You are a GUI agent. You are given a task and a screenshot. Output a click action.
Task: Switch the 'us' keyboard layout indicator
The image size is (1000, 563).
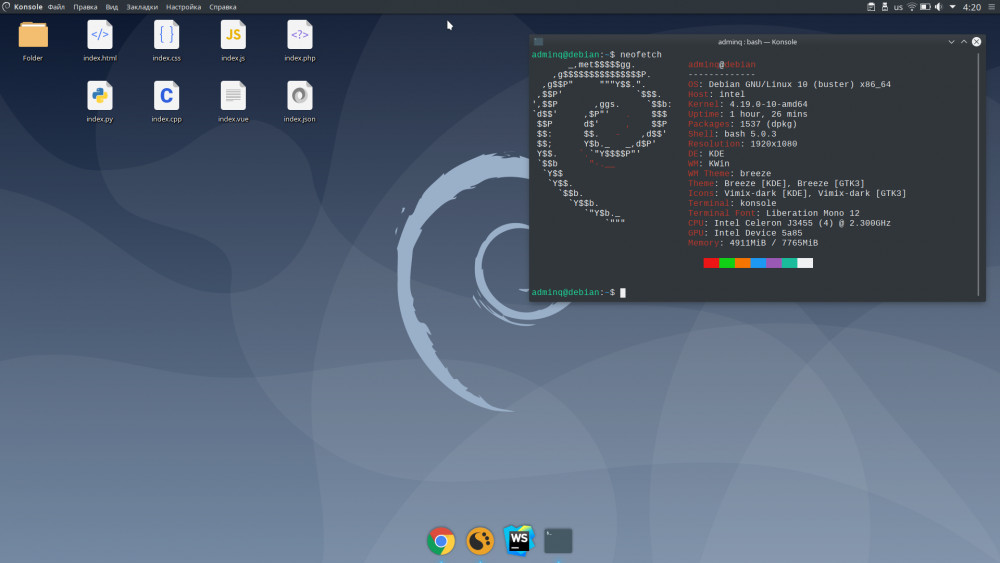898,8
